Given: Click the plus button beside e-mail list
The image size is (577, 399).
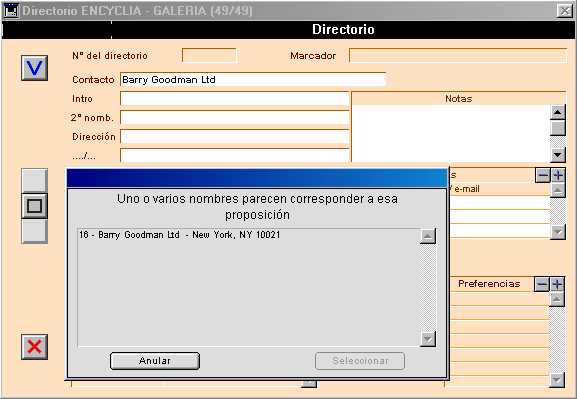Looking at the screenshot, I should 558,175.
